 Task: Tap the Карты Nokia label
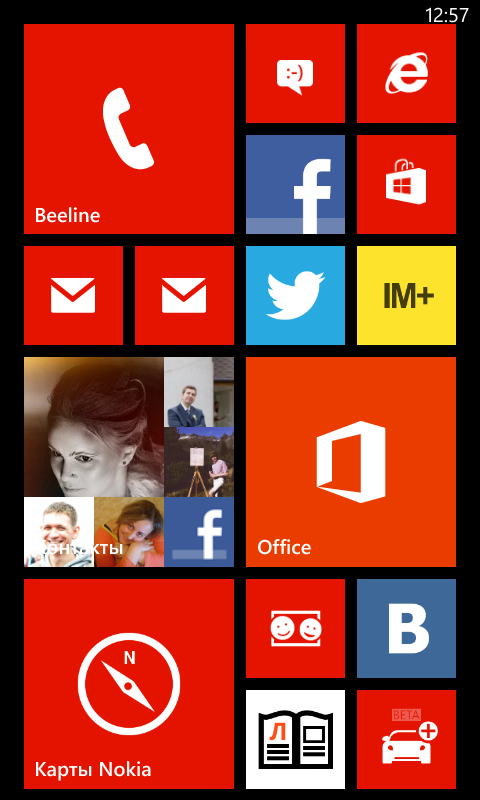pyautogui.click(x=93, y=769)
